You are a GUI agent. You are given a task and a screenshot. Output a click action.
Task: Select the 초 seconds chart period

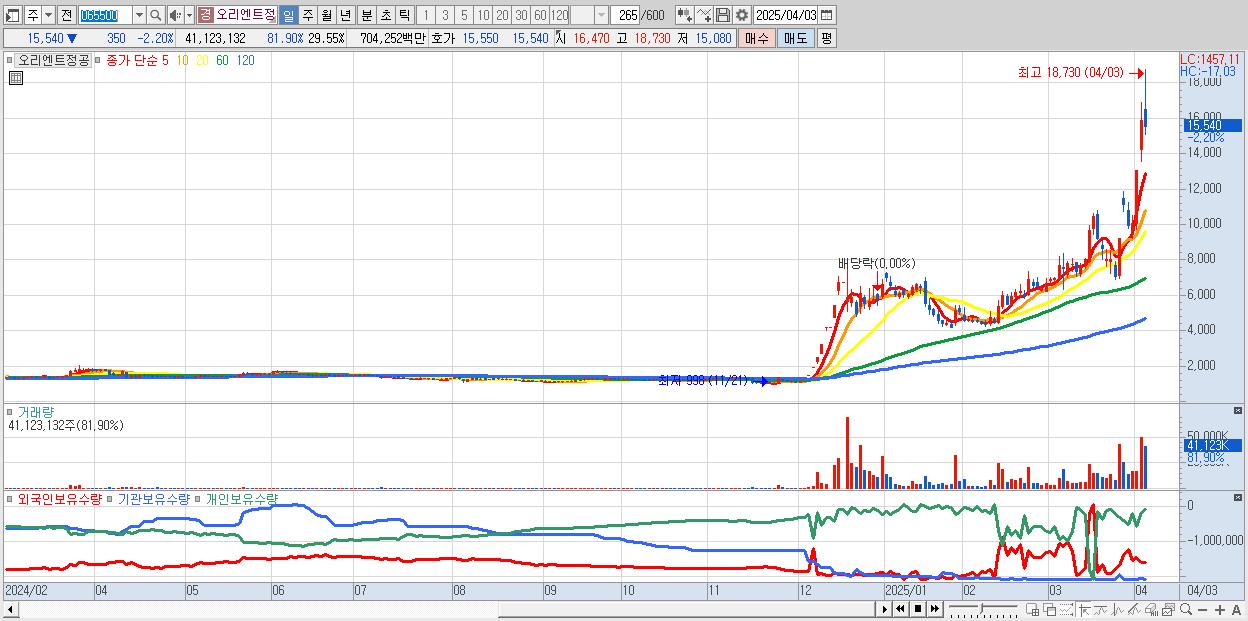pyautogui.click(x=385, y=15)
